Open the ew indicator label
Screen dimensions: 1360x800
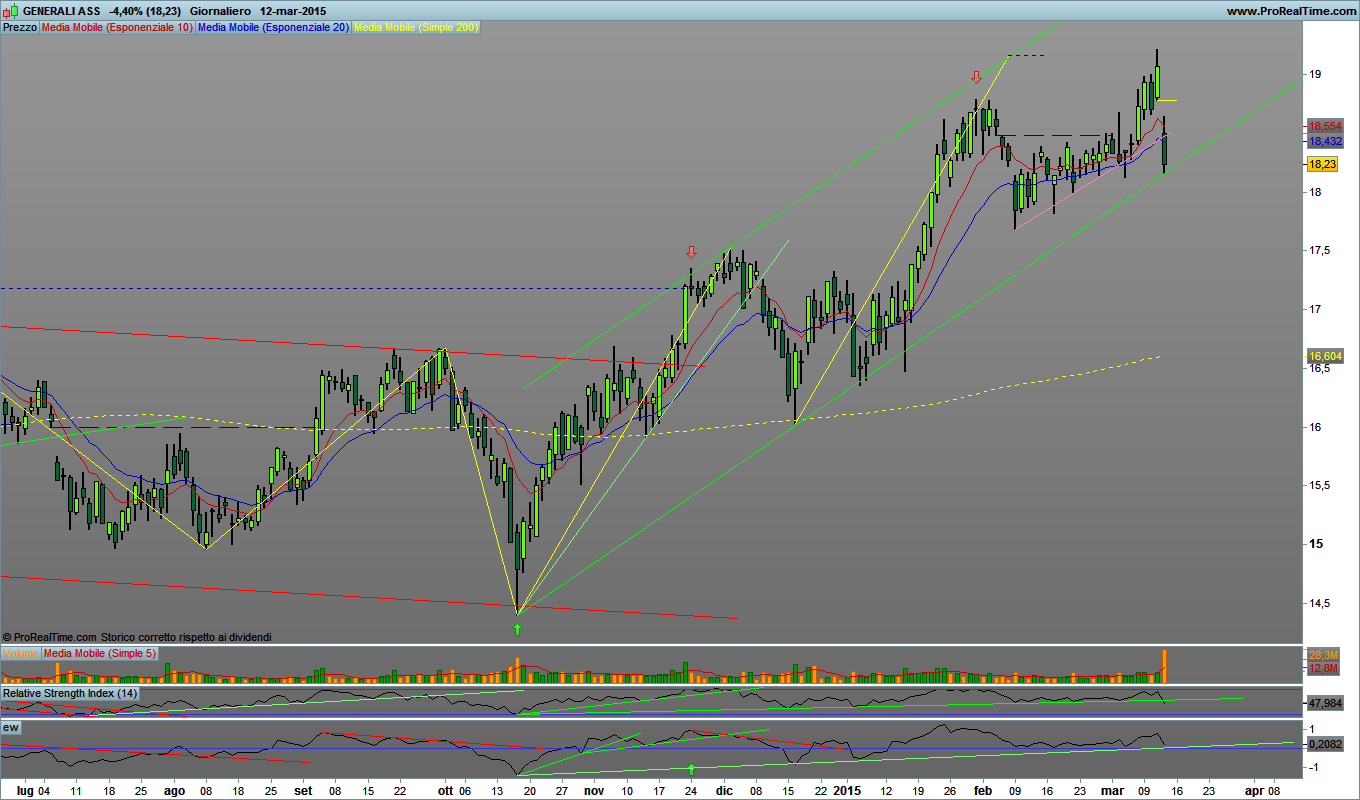(11, 727)
